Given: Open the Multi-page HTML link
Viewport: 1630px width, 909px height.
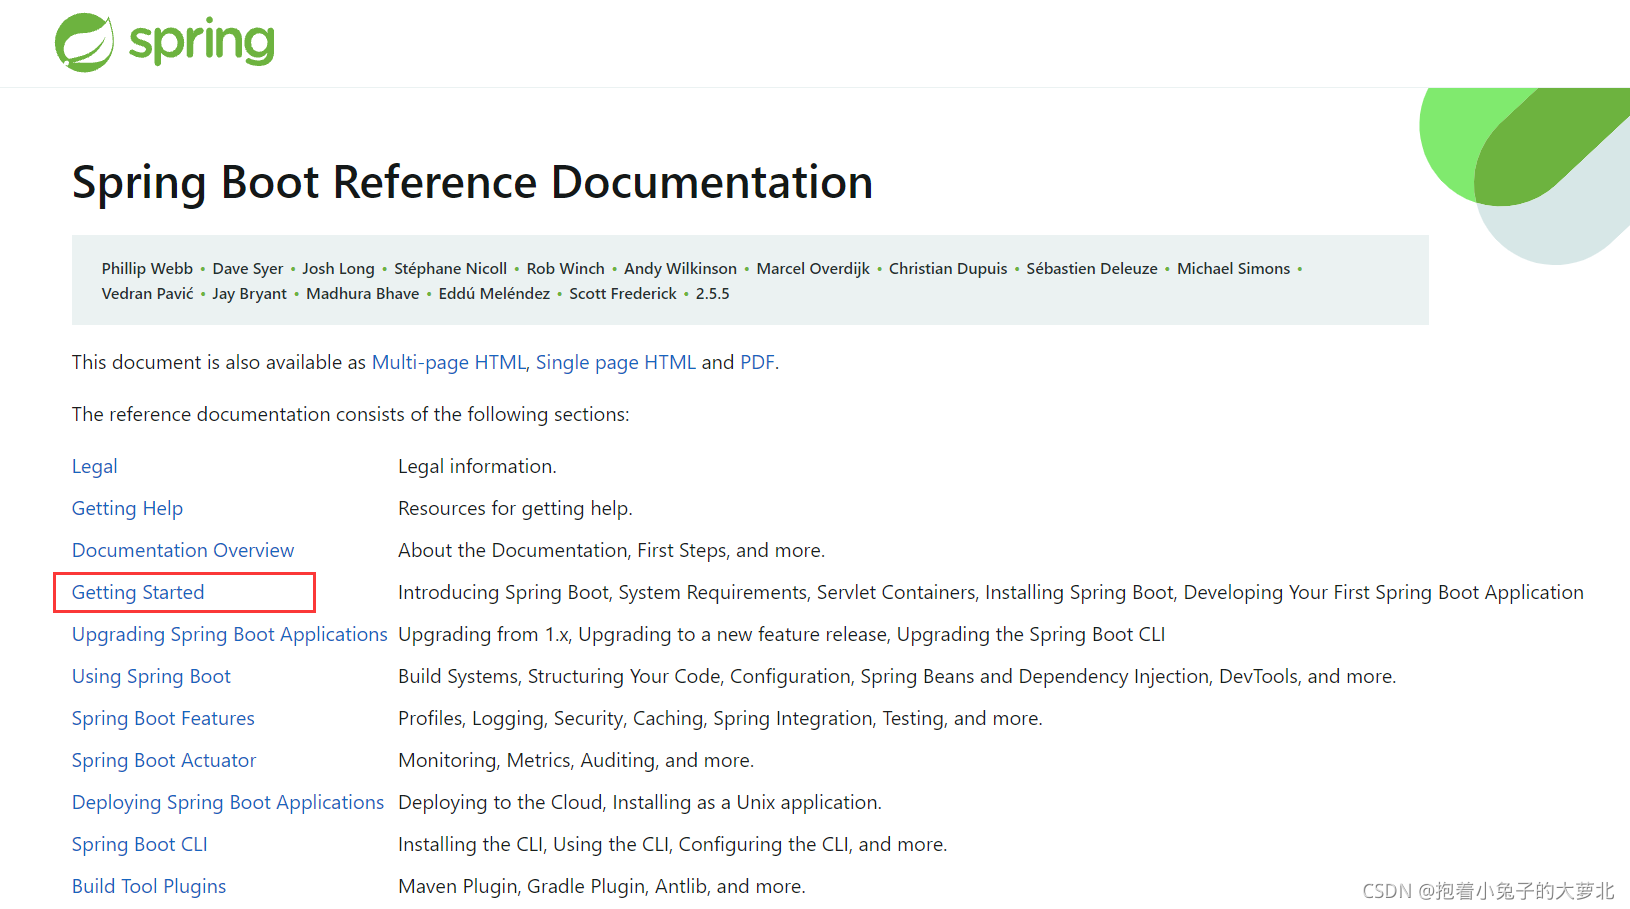Looking at the screenshot, I should pos(449,363).
